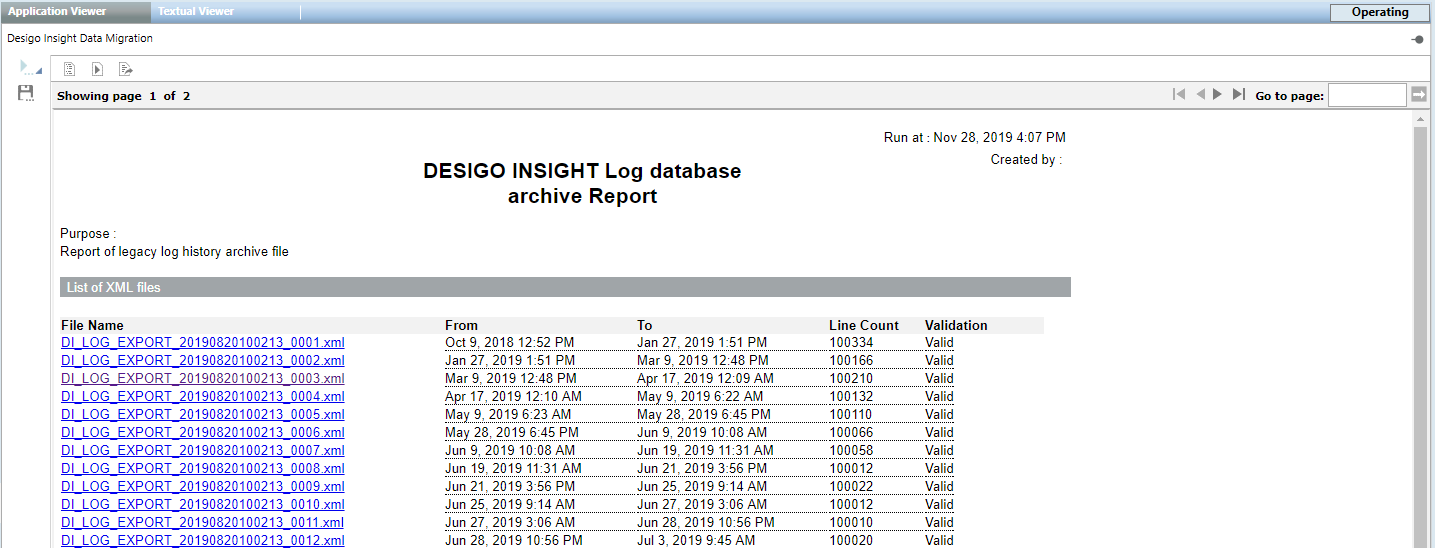Screen dimensions: 1435x548
Task: Click the Go to page input field
Action: tap(1367, 95)
